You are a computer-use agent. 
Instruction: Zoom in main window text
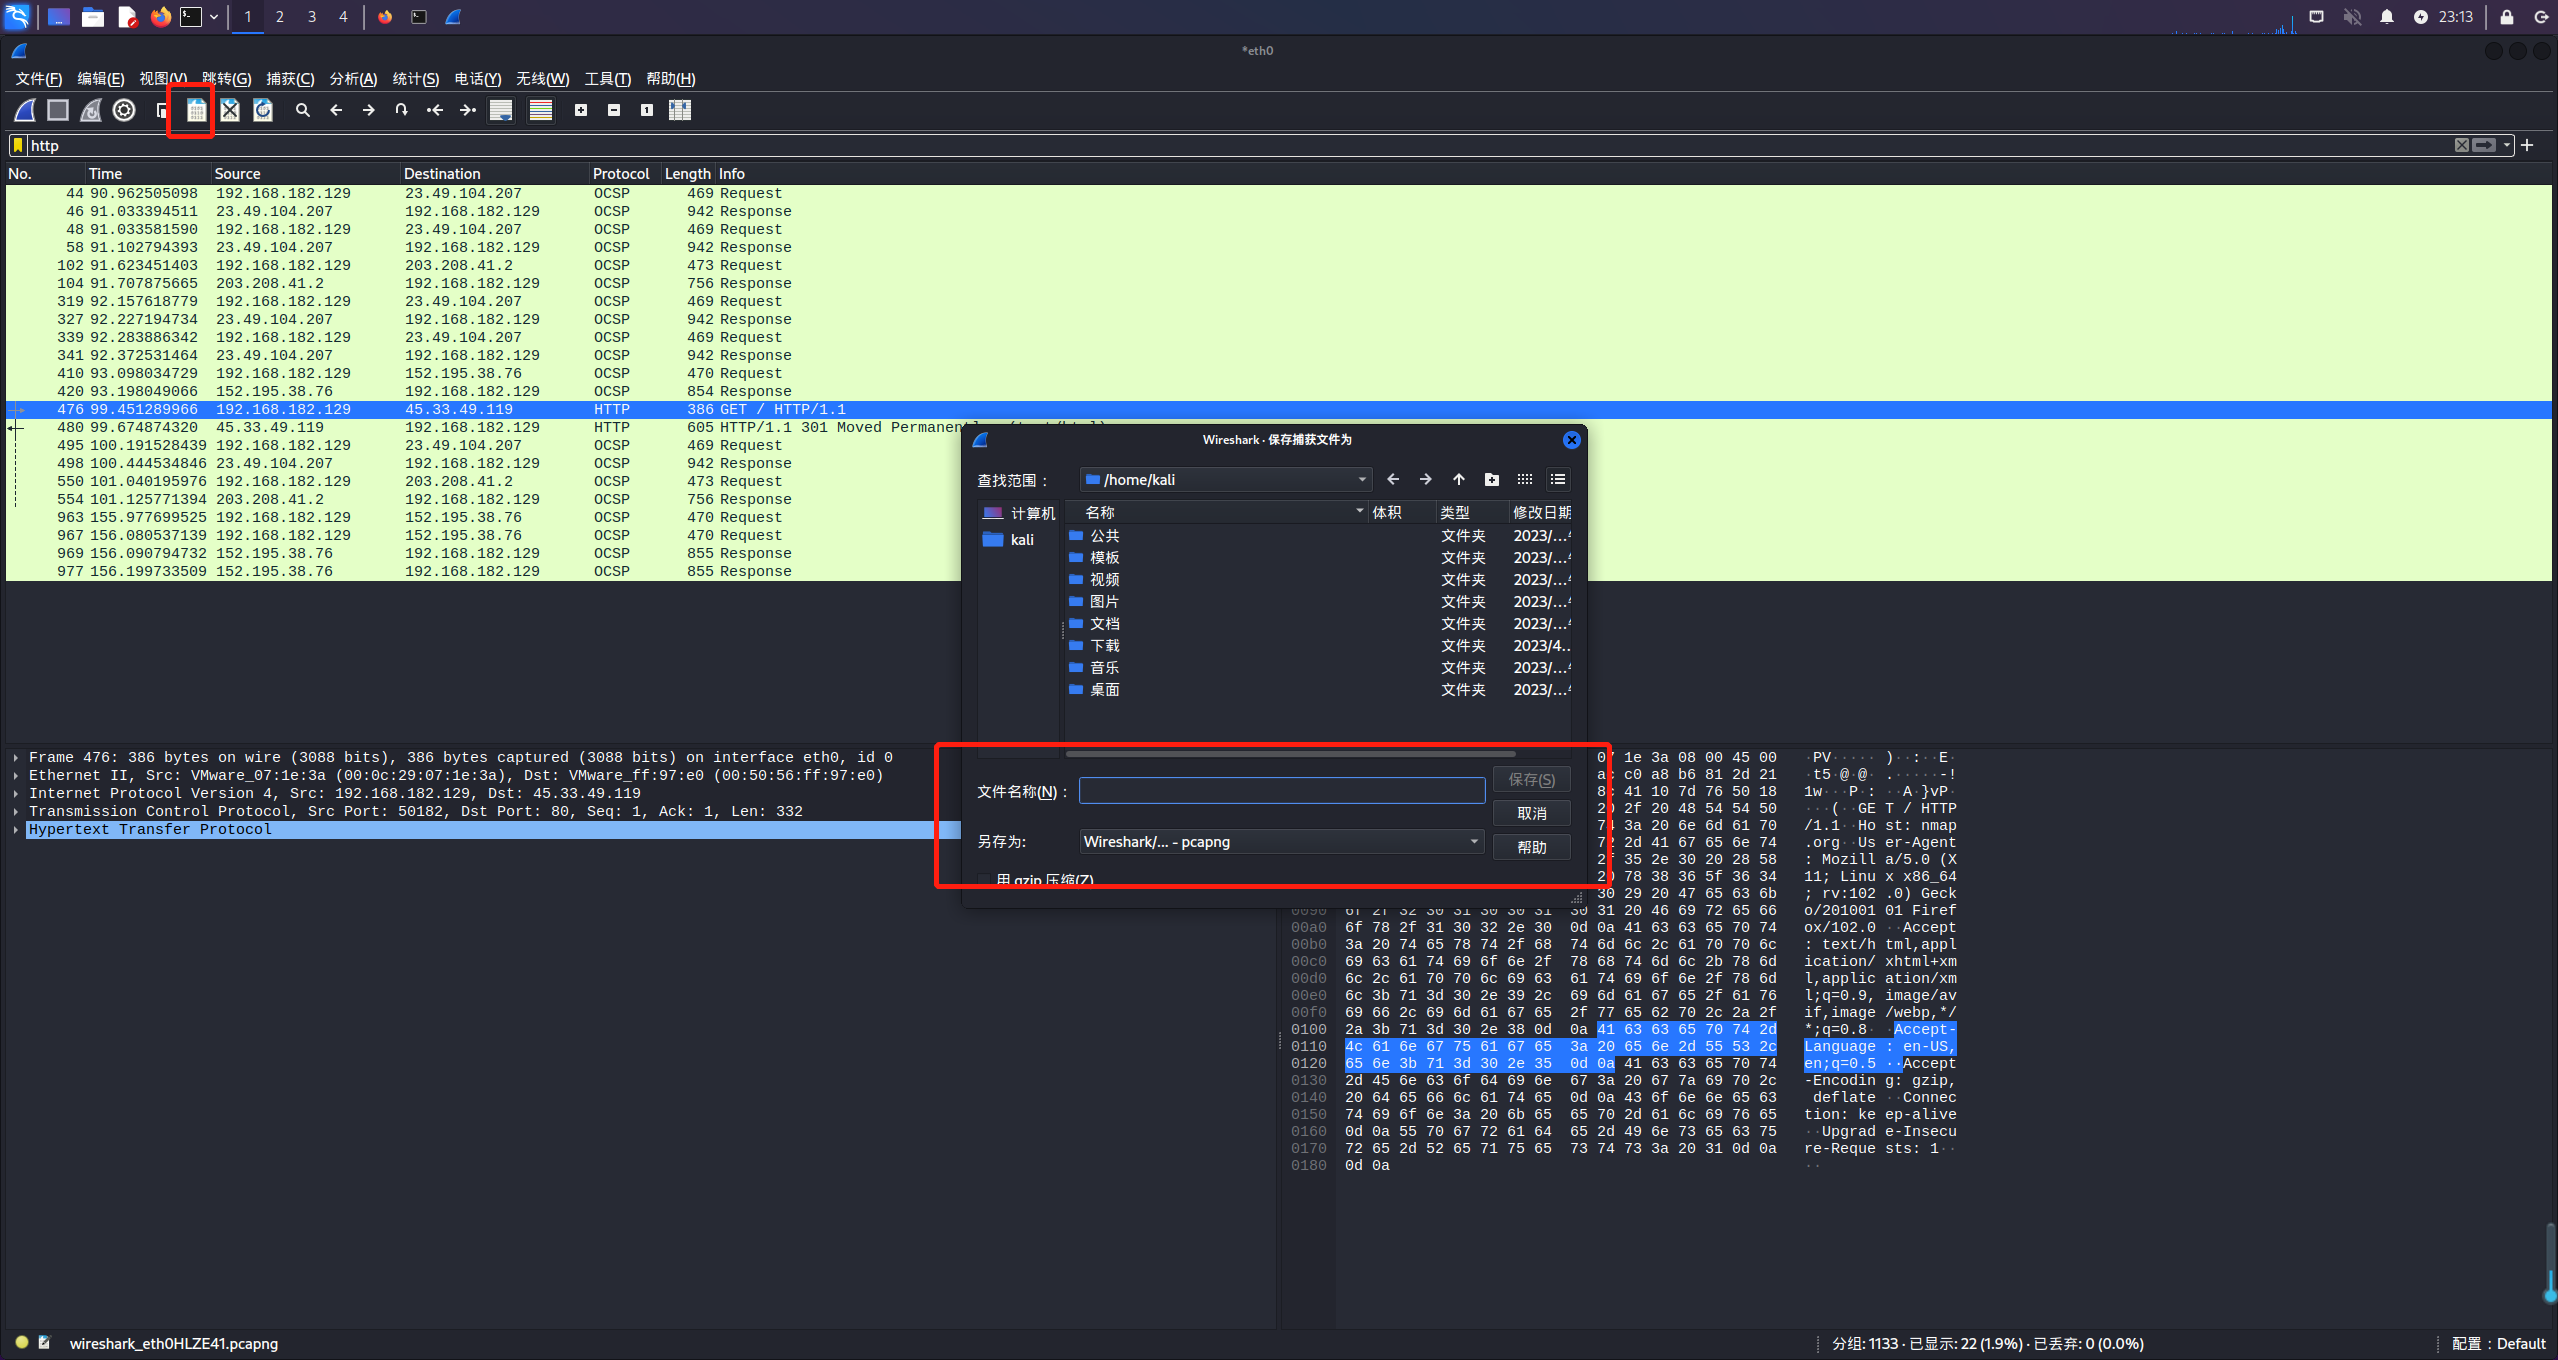(581, 110)
